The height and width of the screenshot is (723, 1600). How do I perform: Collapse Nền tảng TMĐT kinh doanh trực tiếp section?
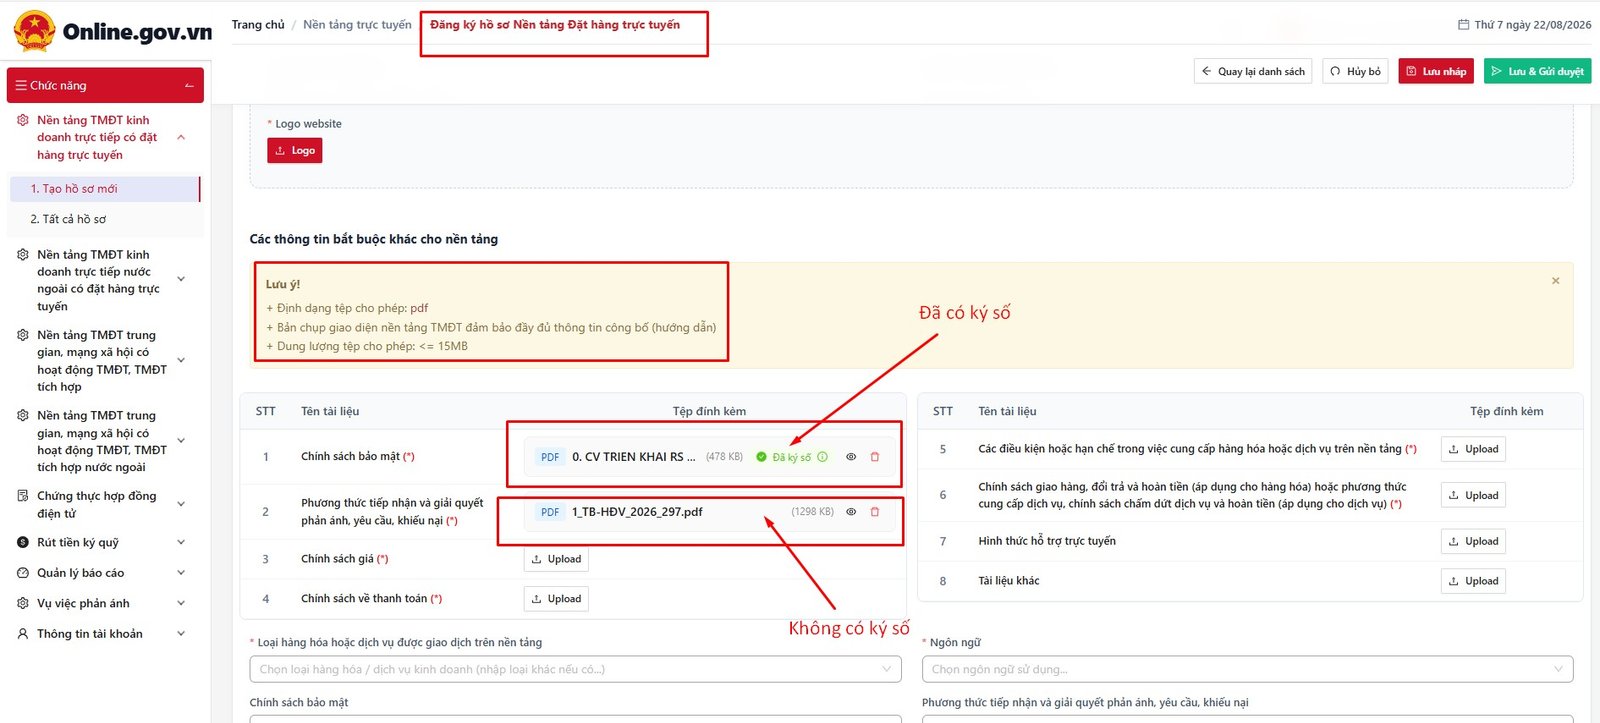(x=181, y=137)
